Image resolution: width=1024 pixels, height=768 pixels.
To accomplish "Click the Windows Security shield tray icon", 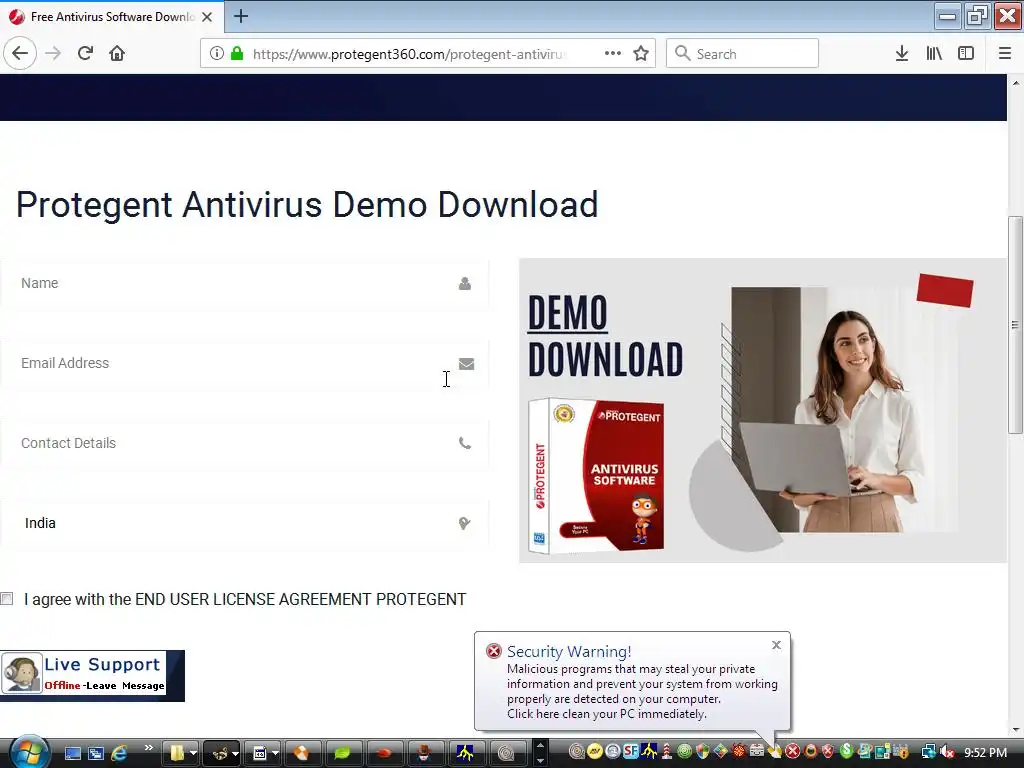I will click(x=703, y=751).
